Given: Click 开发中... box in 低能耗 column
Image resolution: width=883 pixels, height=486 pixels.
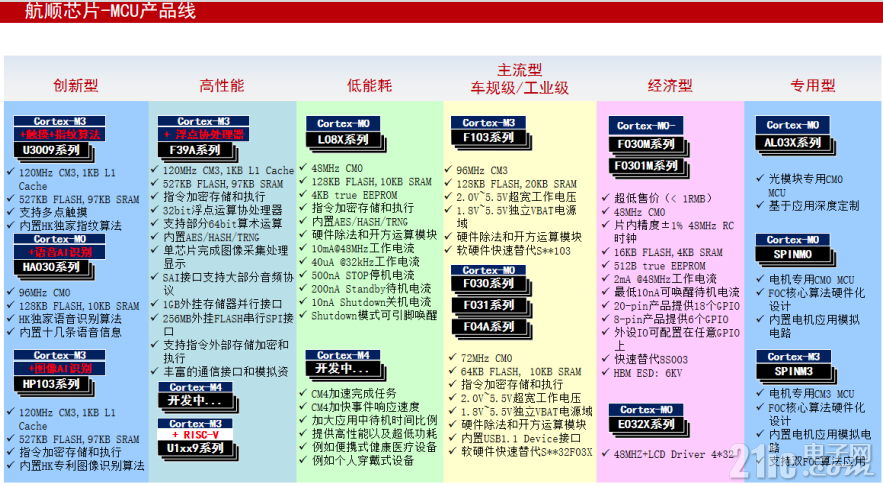Looking at the screenshot, I should point(343,369).
